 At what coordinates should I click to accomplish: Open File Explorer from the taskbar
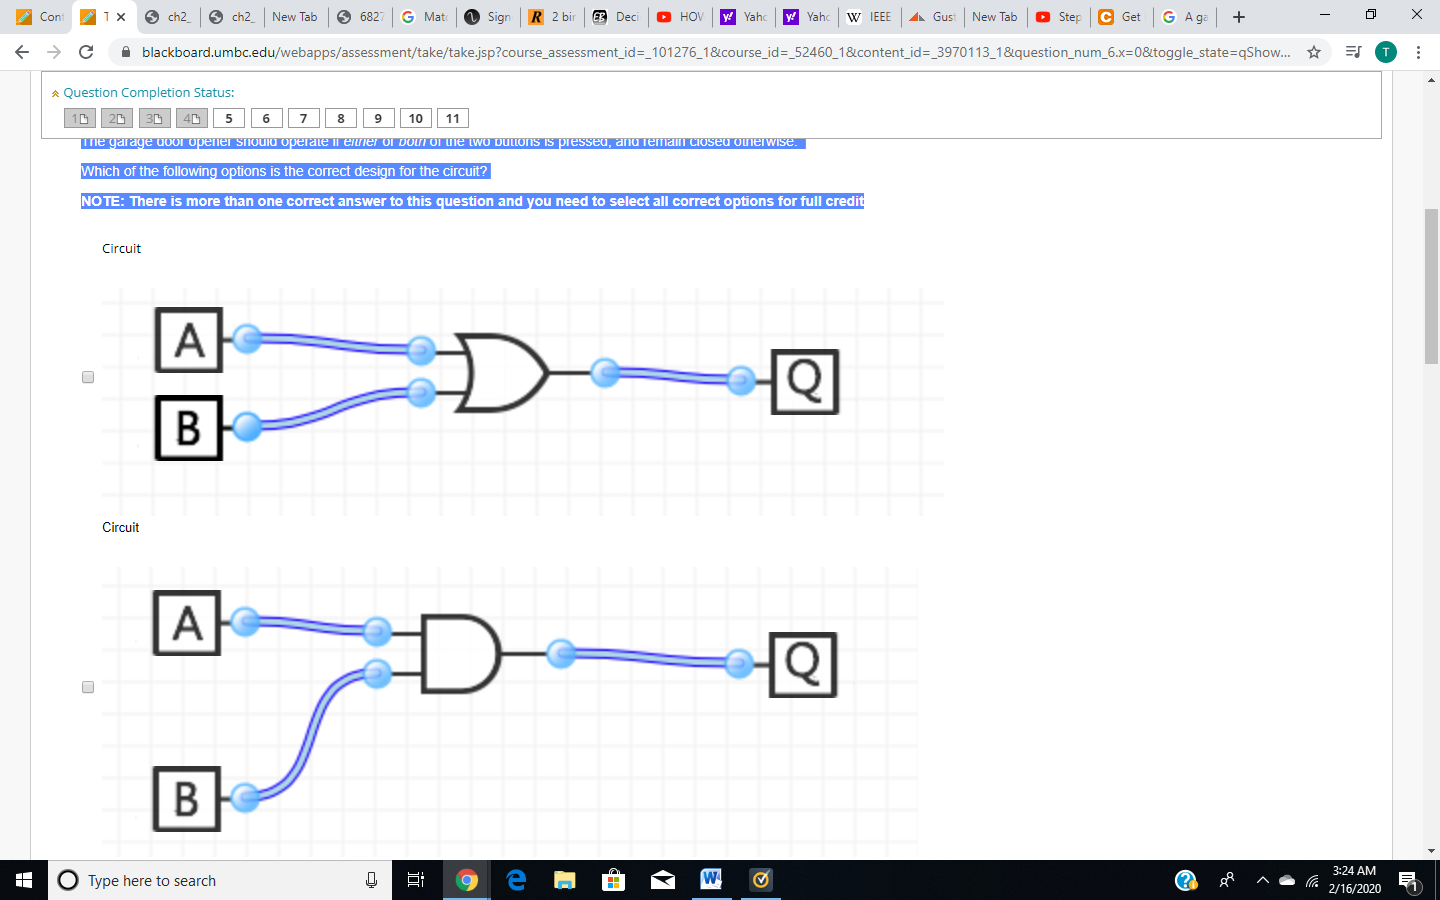pyautogui.click(x=565, y=880)
